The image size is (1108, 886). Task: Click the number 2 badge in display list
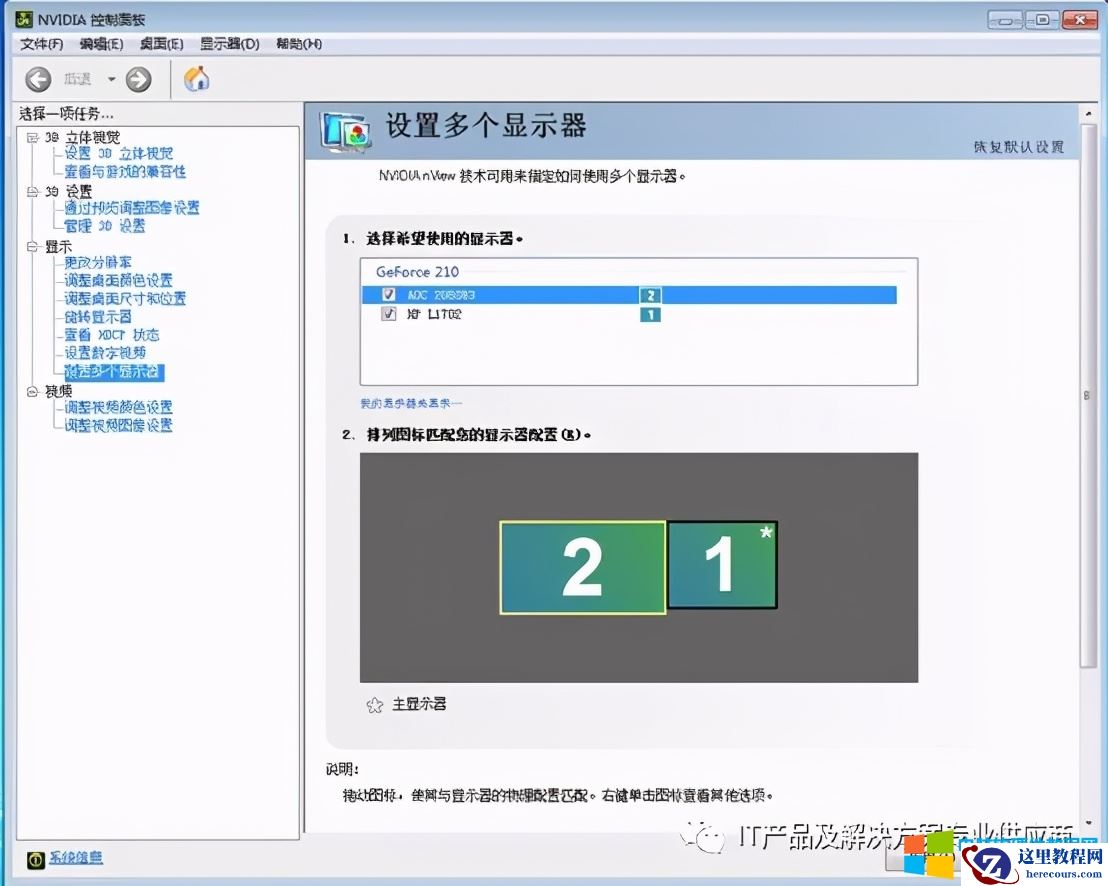tap(650, 295)
